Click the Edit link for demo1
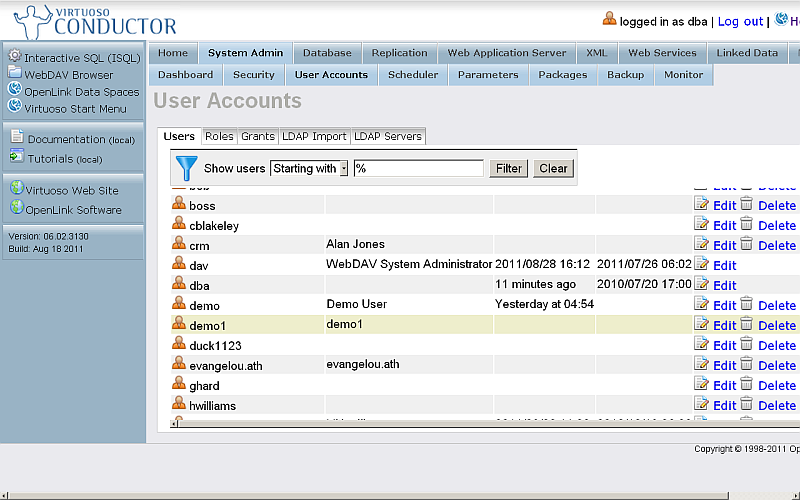 (x=724, y=326)
